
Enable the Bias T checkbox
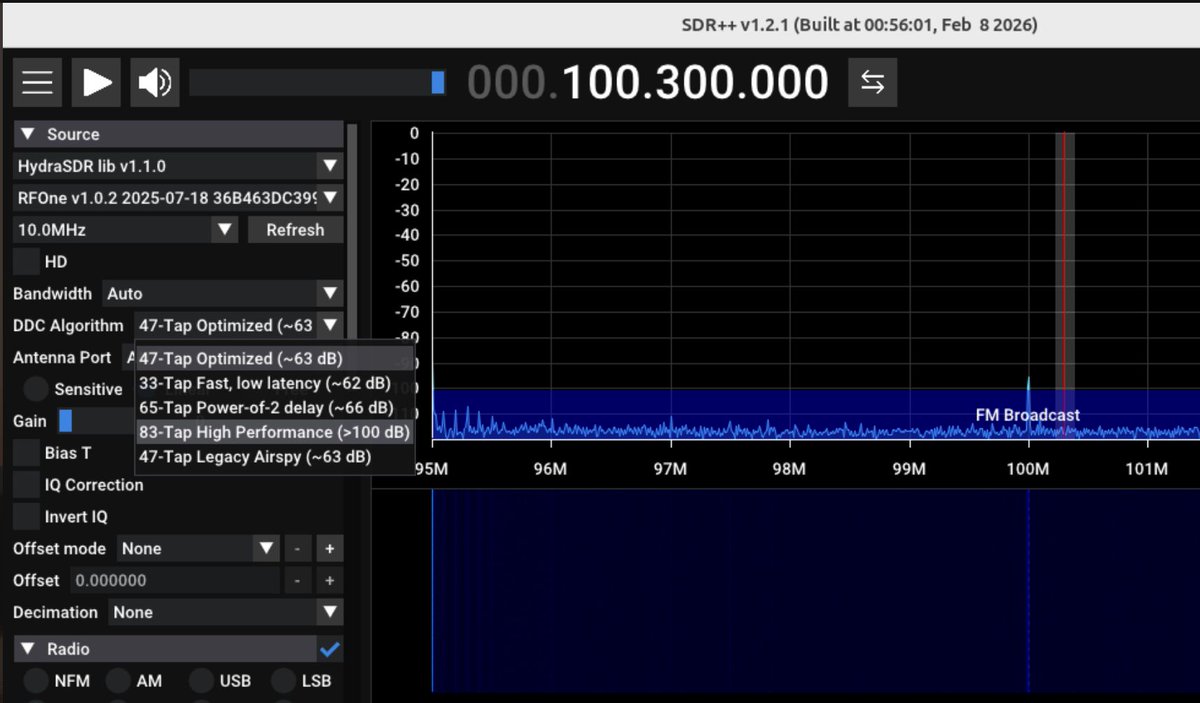(26, 453)
